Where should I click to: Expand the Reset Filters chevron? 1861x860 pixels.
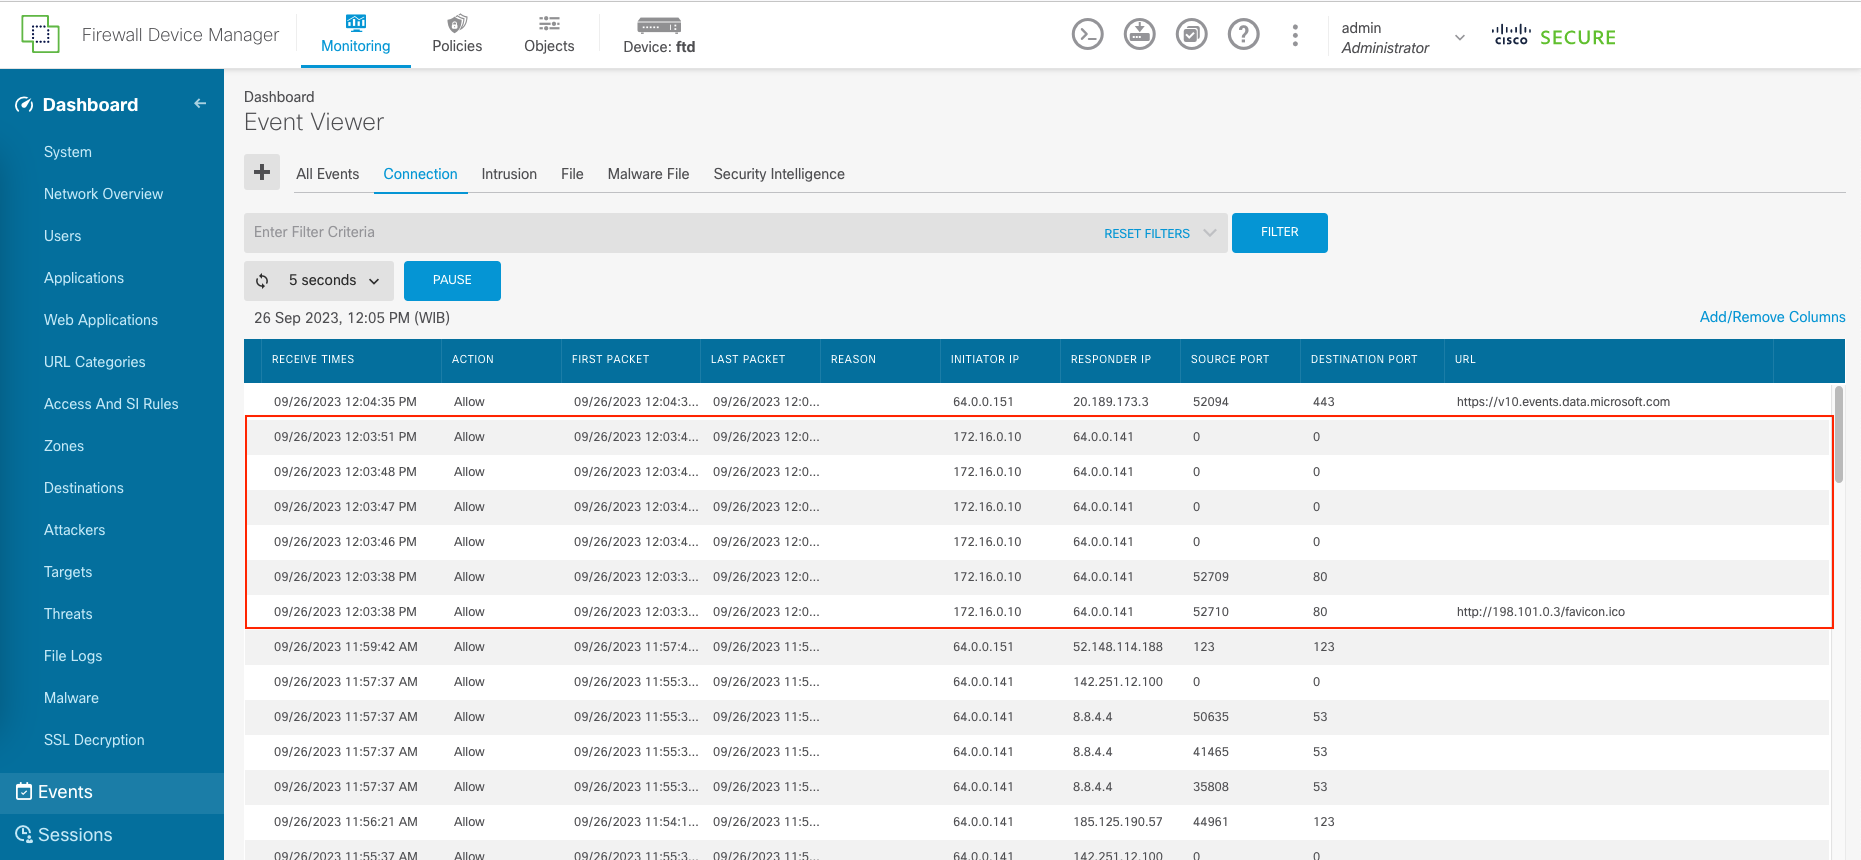[x=1210, y=233]
